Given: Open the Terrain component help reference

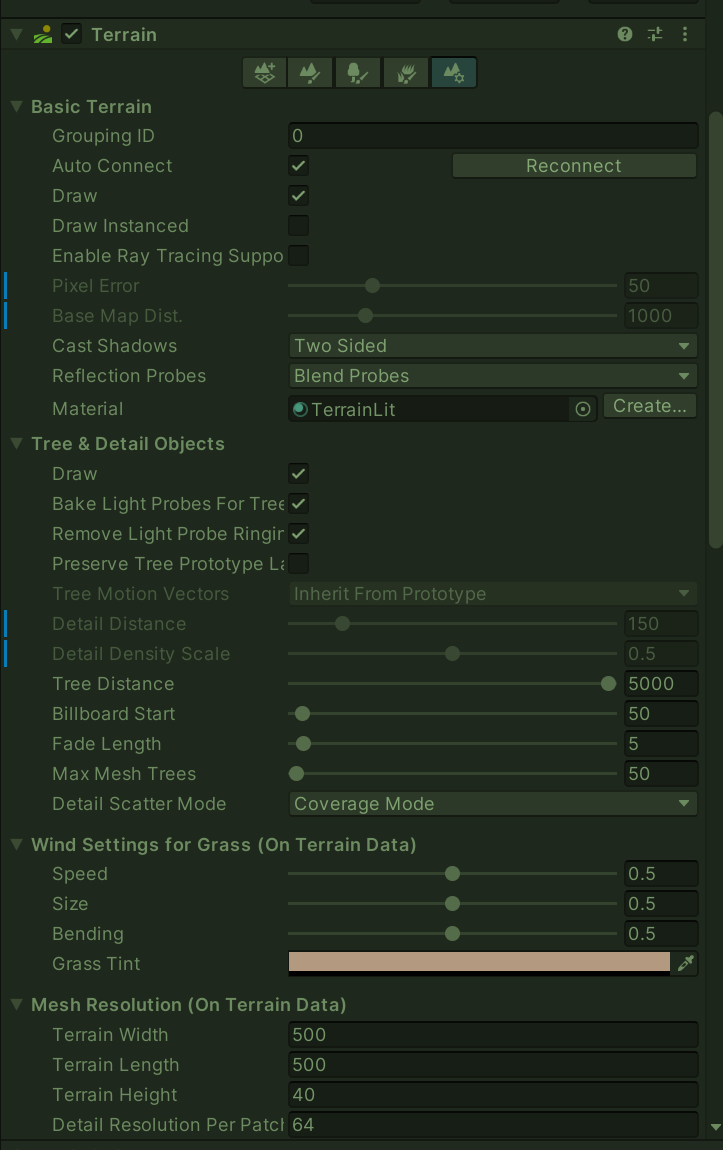Looking at the screenshot, I should (x=625, y=34).
